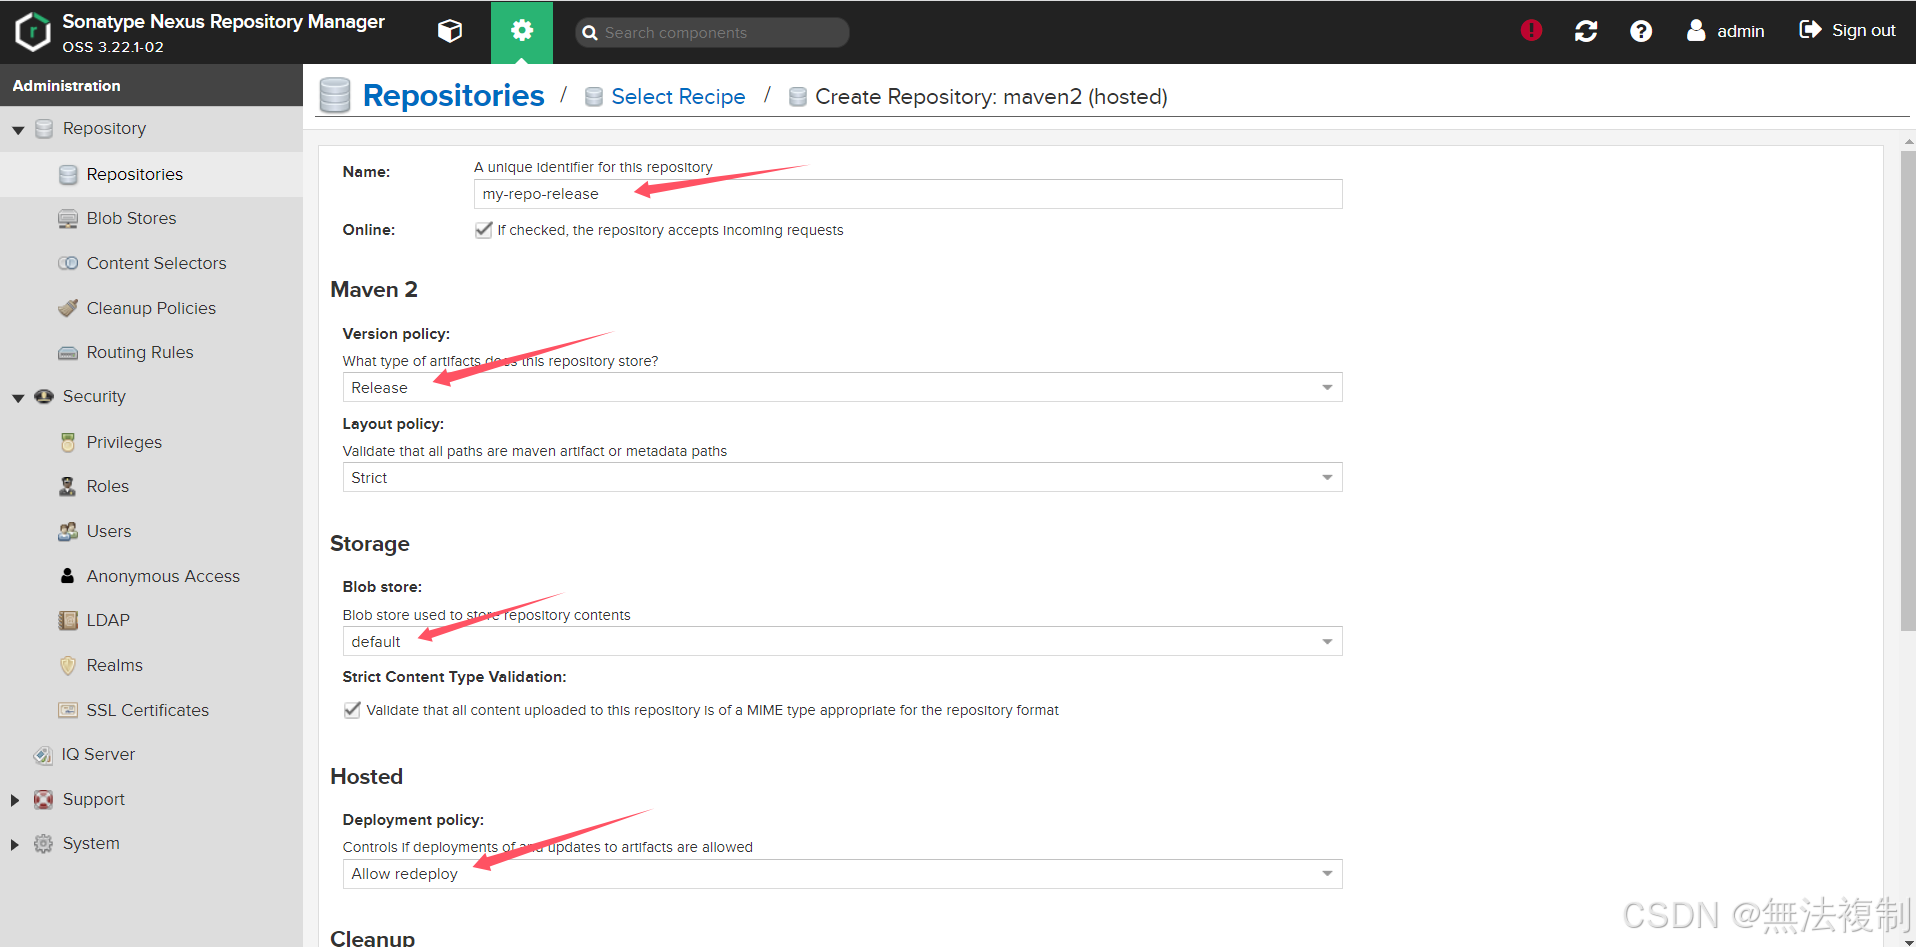Open Repositories in the sidebar
Image resolution: width=1916 pixels, height=947 pixels.
click(x=135, y=174)
